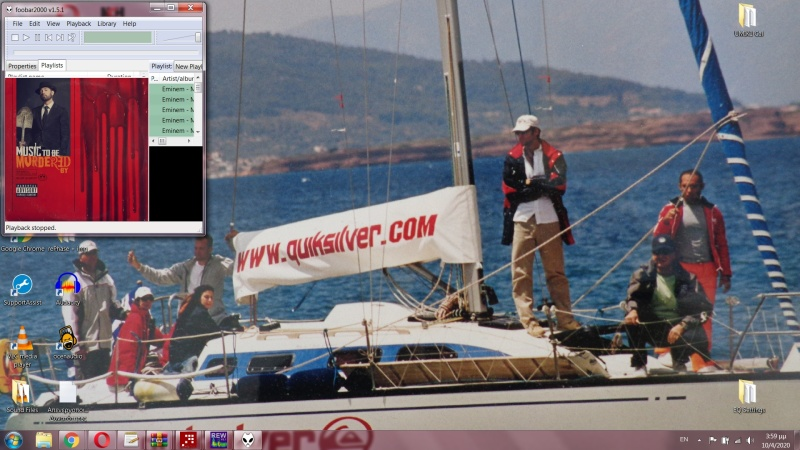Click the EN language indicator in the tray

pos(684,439)
